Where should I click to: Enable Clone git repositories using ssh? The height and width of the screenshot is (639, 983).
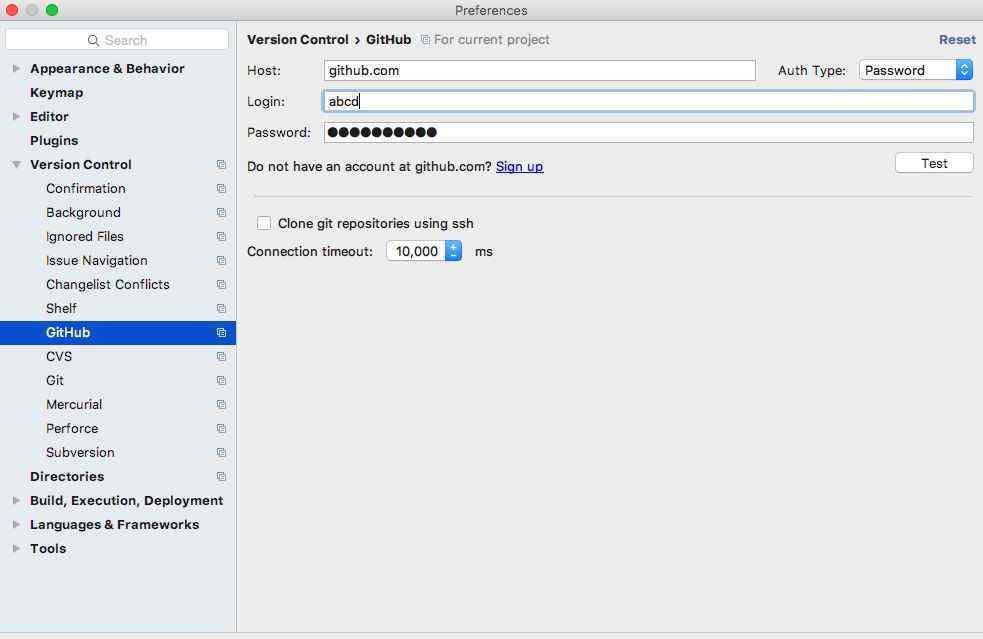(x=264, y=223)
